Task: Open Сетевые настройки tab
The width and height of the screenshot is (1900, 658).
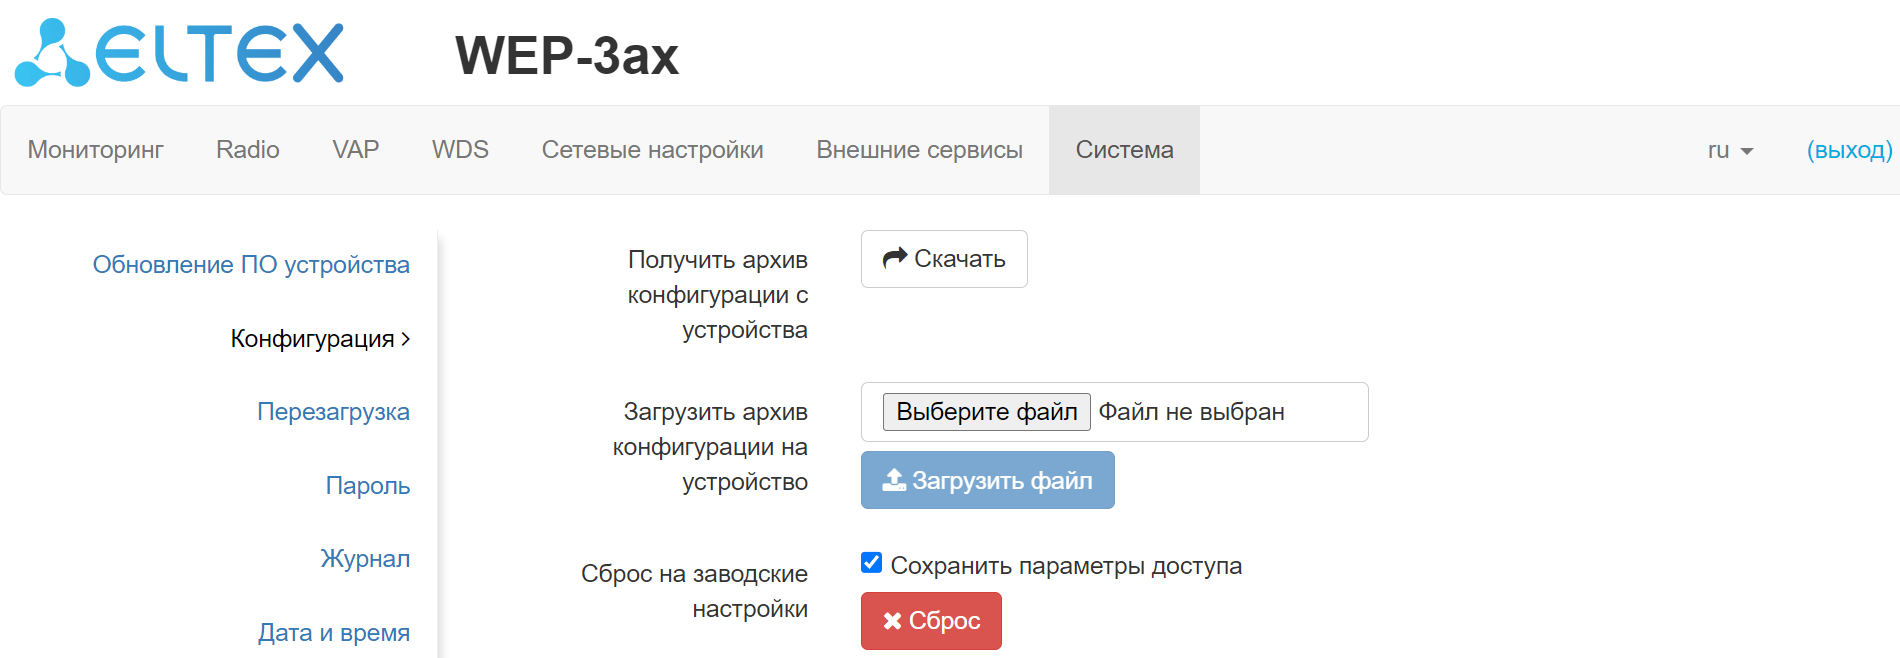Action: point(652,150)
